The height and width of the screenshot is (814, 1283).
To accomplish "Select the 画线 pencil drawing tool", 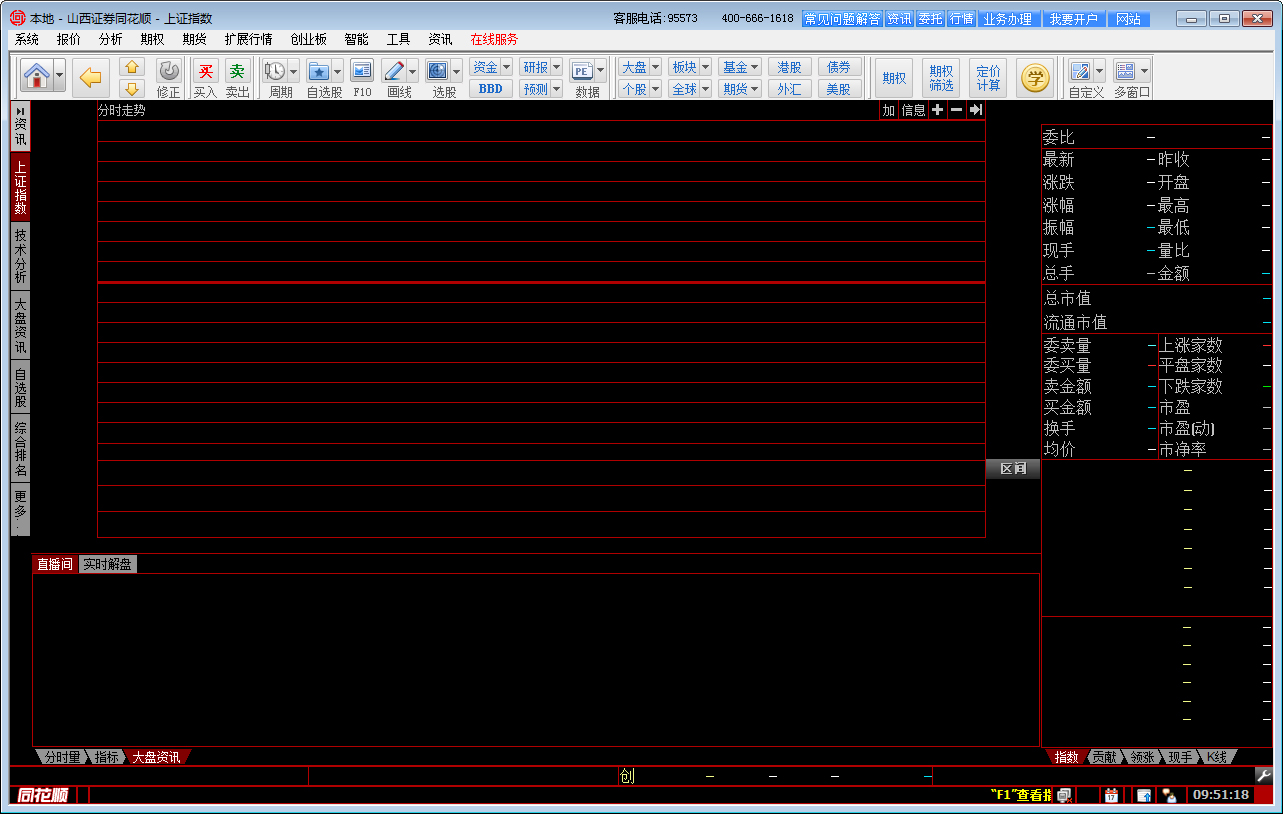I will point(393,71).
